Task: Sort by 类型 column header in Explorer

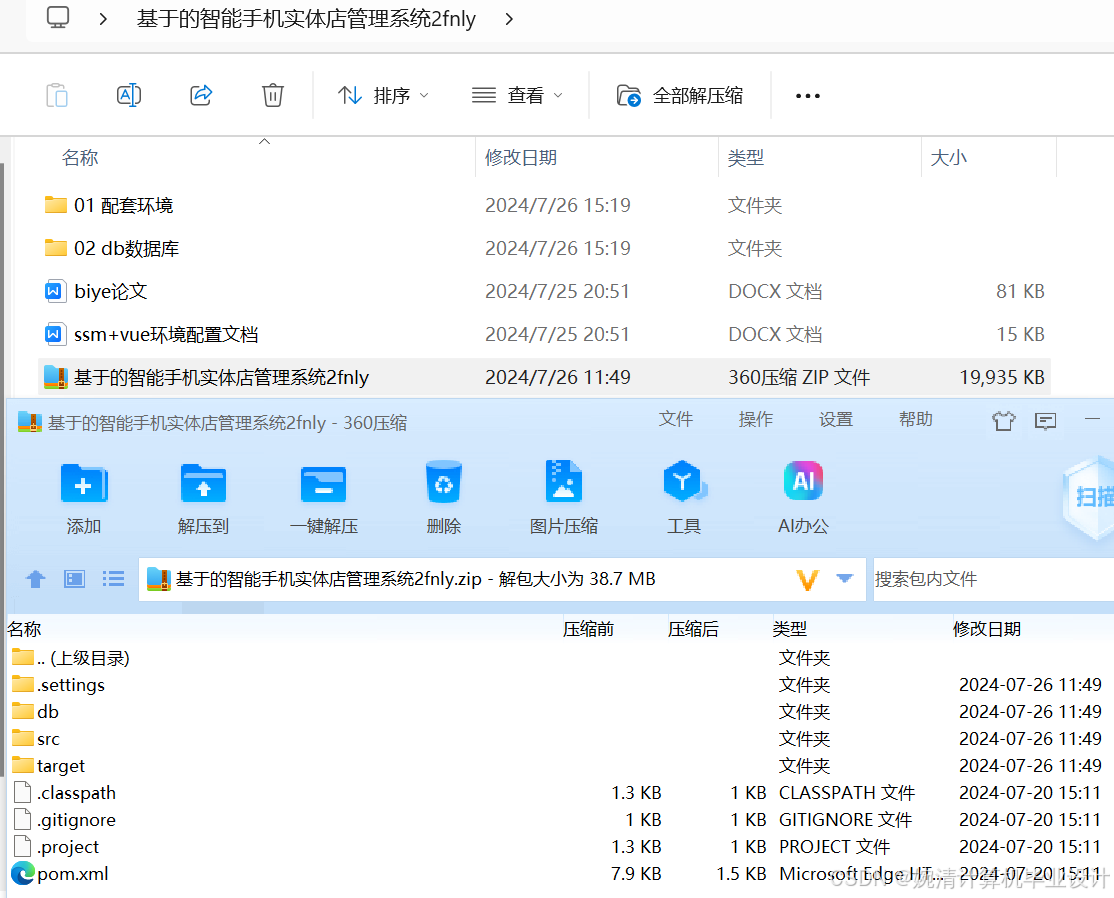Action: [x=746, y=158]
